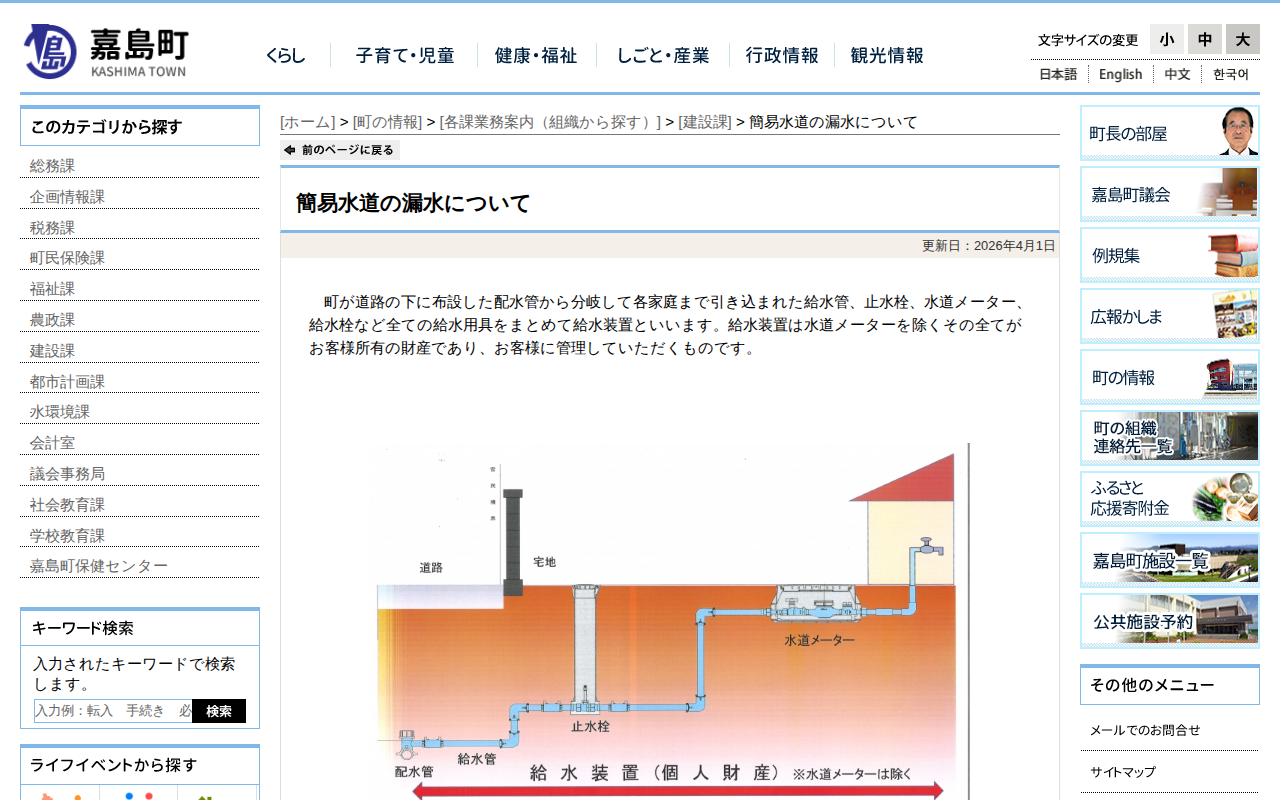Image resolution: width=1280 pixels, height=800 pixels.
Task: Open the 嘉島町議会 banner
Action: tap(1168, 193)
